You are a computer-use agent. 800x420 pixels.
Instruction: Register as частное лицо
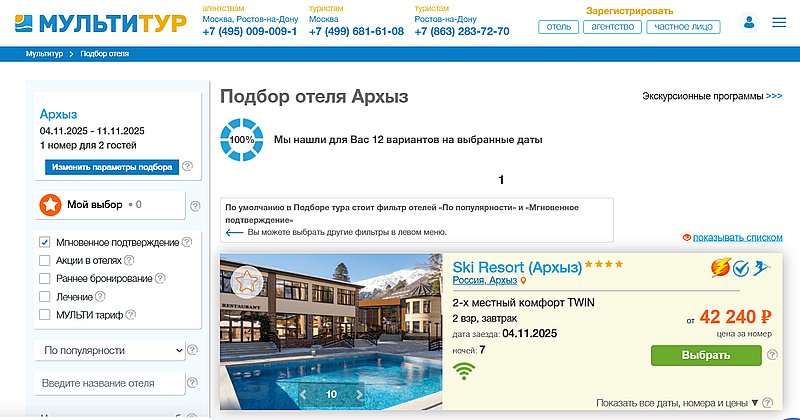tap(683, 27)
